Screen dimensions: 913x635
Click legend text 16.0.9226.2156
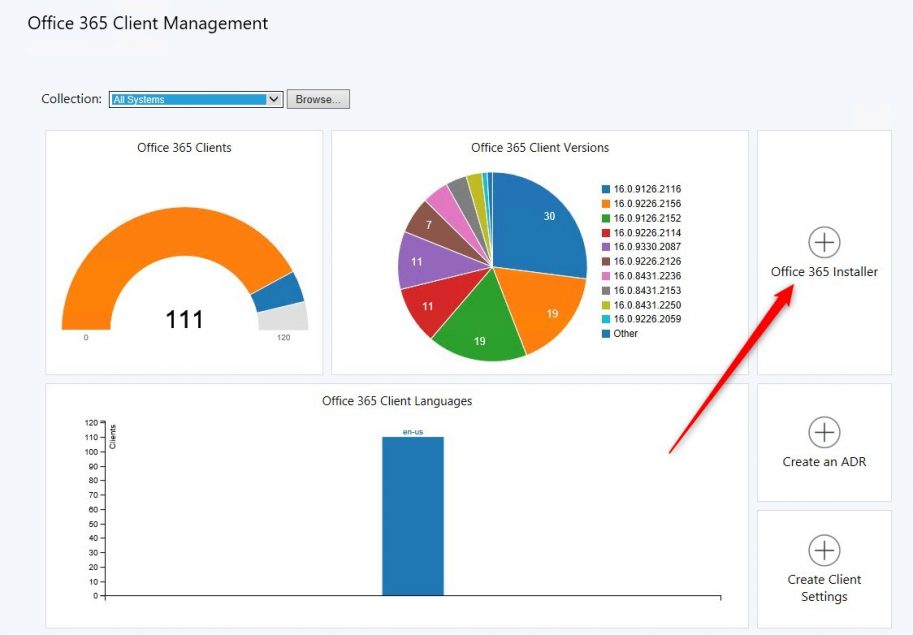647,204
